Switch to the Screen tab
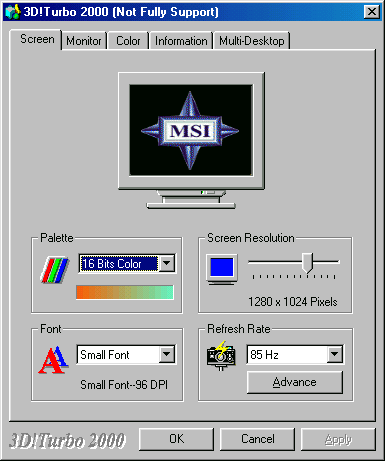The image size is (385, 461). click(37, 39)
